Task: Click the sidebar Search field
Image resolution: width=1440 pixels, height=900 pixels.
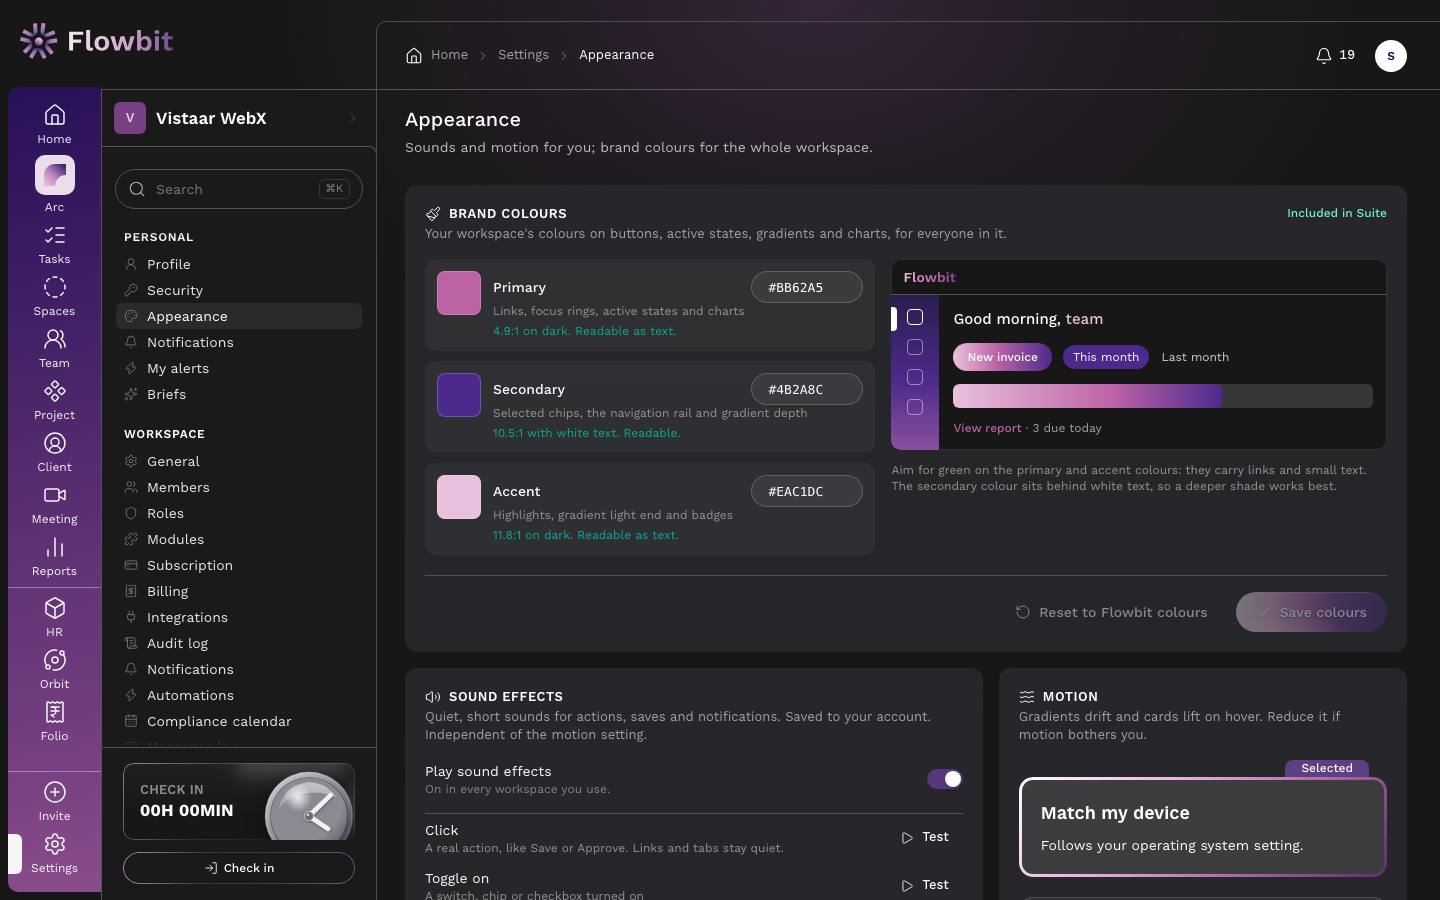Action: coord(239,189)
